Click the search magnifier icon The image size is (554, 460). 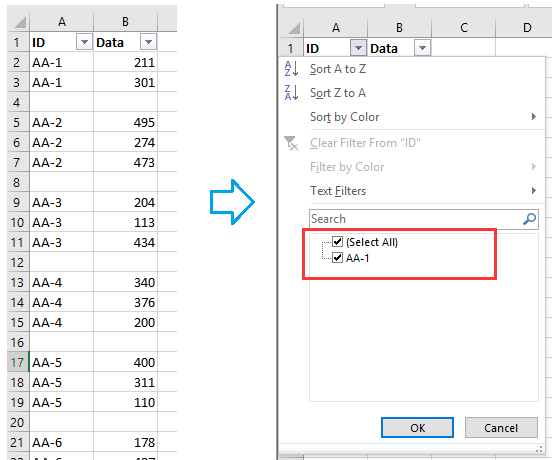(x=530, y=219)
